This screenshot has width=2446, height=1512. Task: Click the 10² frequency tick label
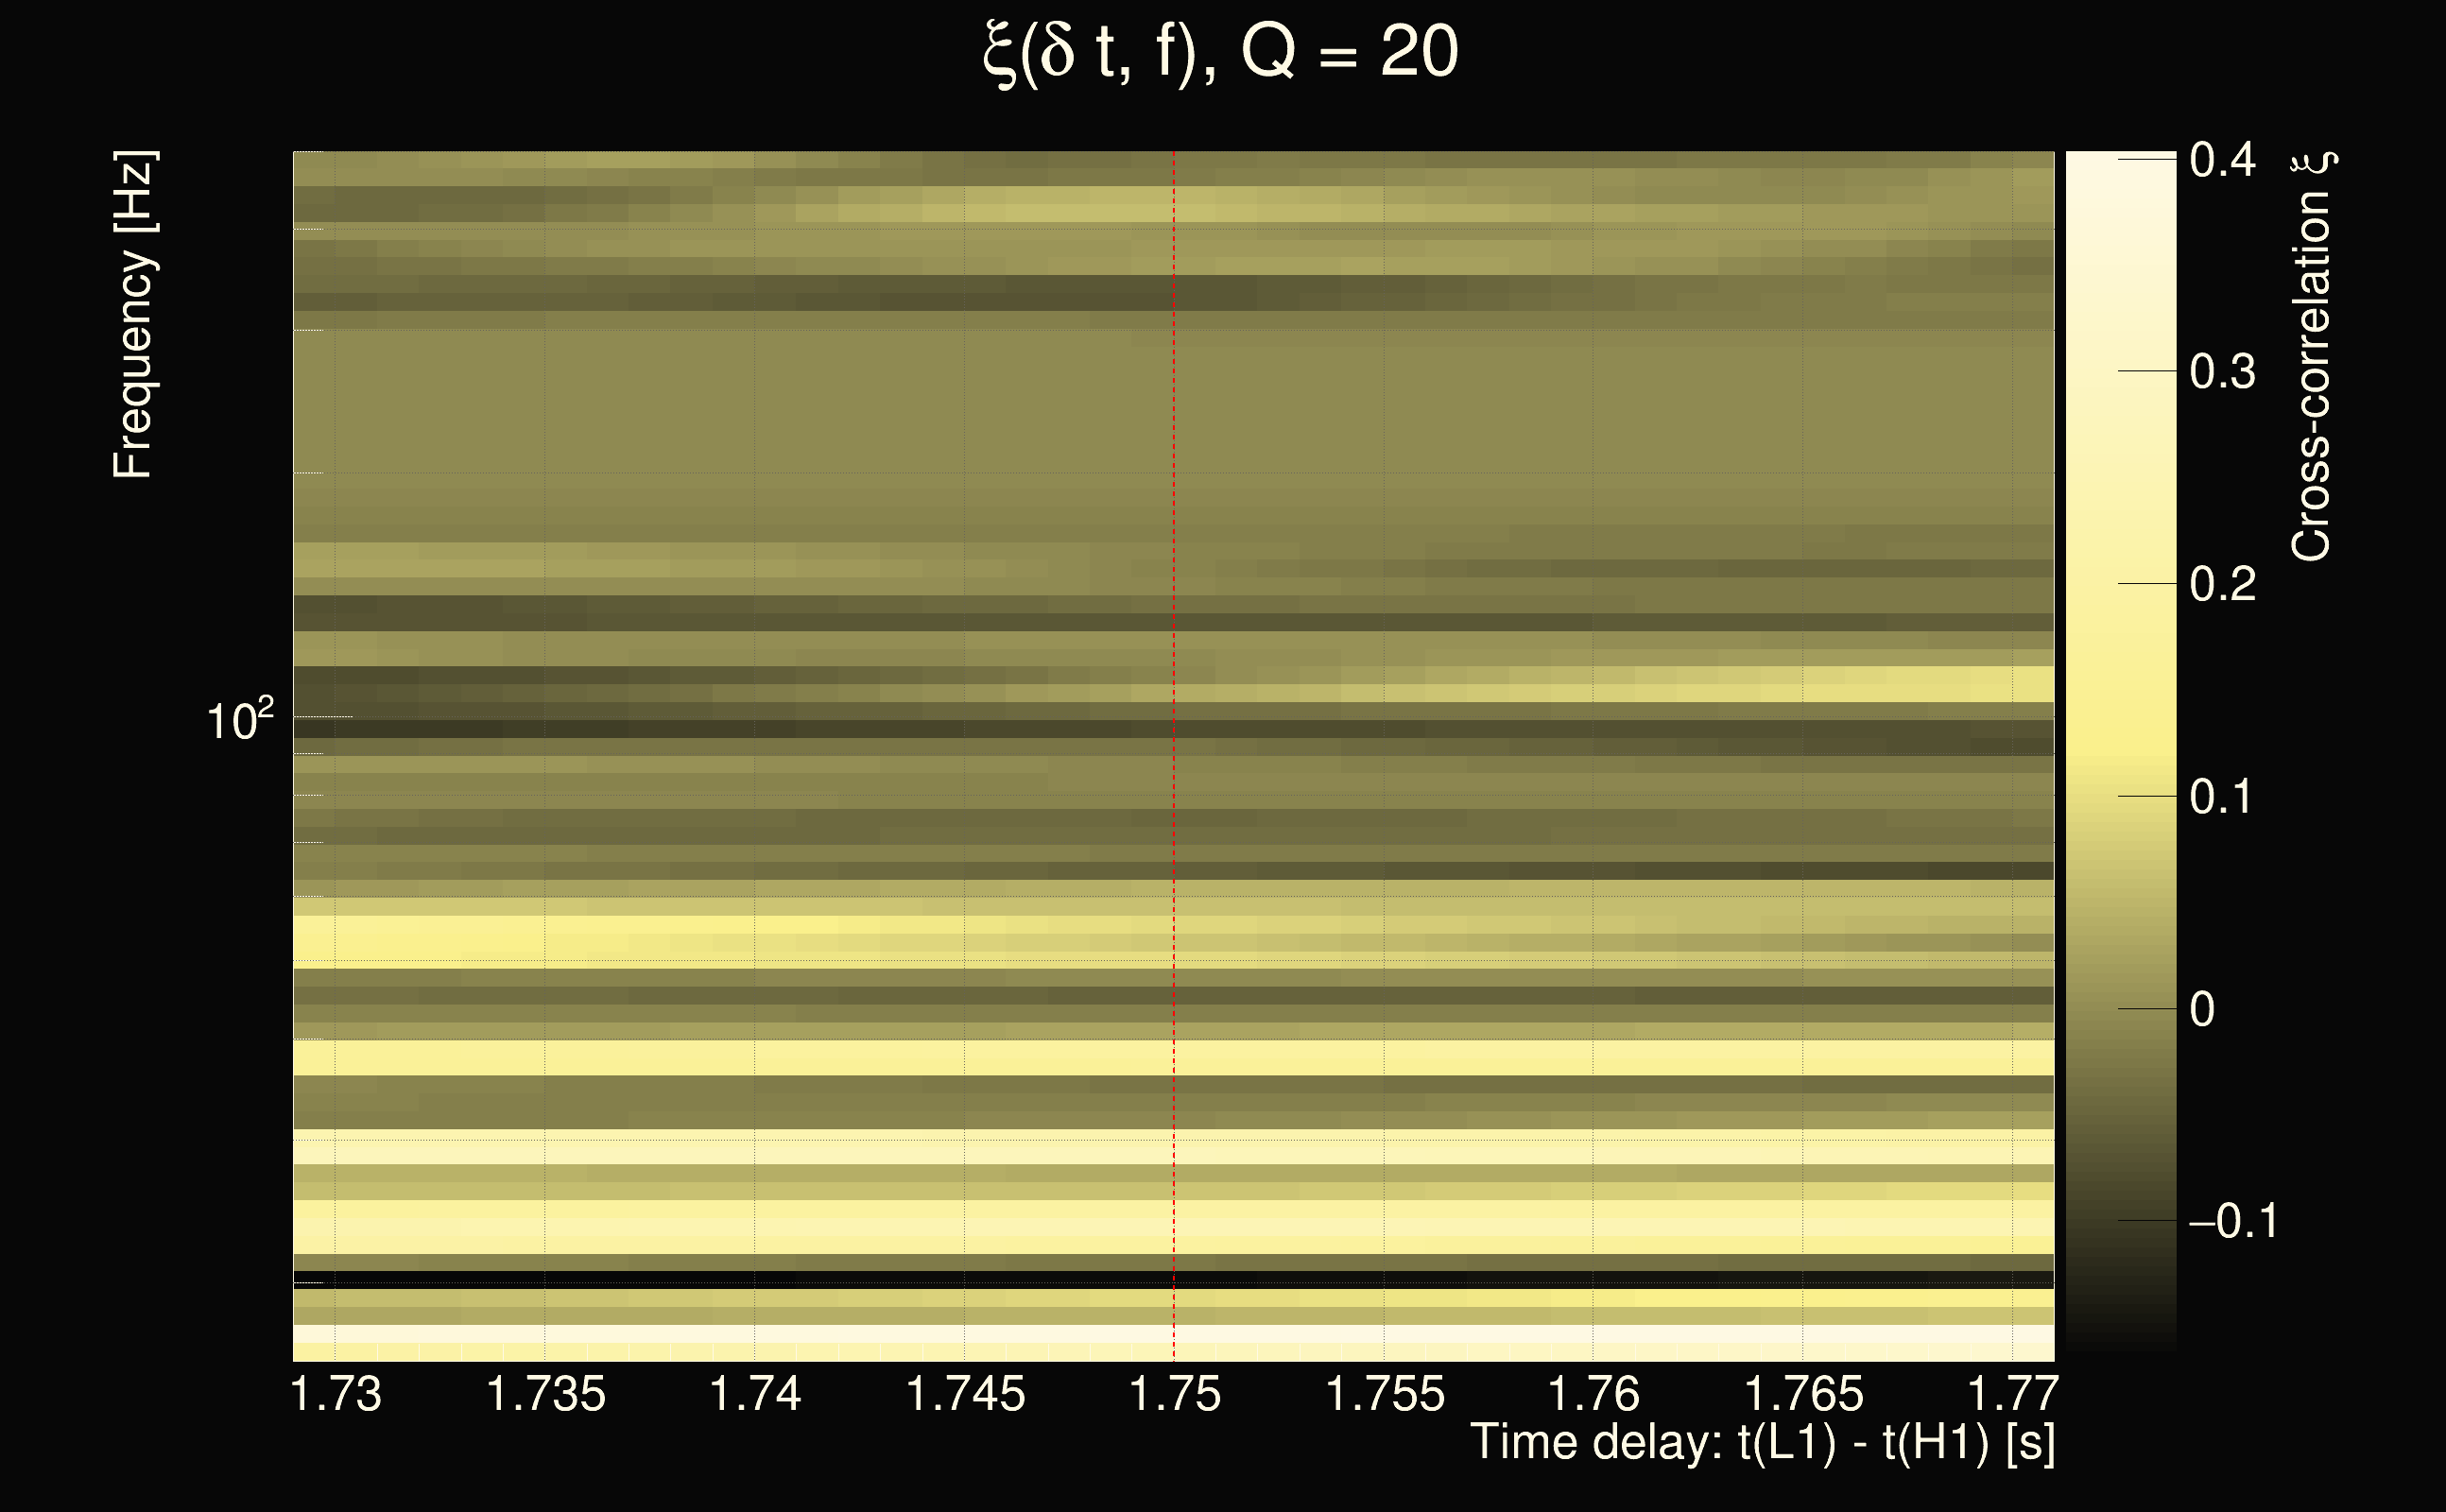point(239,720)
